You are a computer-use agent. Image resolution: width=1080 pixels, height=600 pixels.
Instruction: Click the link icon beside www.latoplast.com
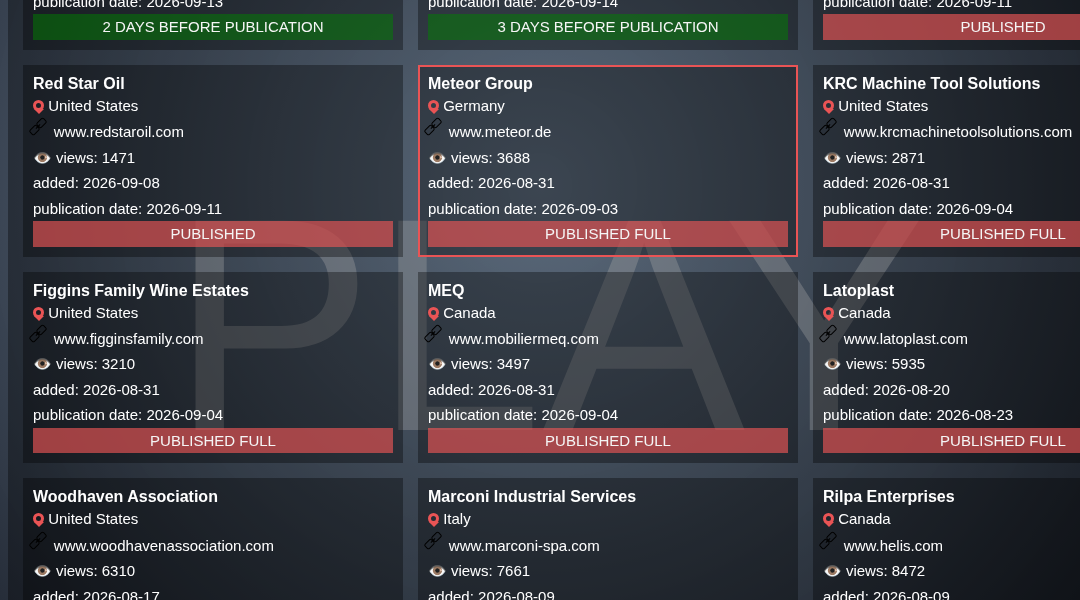(828, 334)
